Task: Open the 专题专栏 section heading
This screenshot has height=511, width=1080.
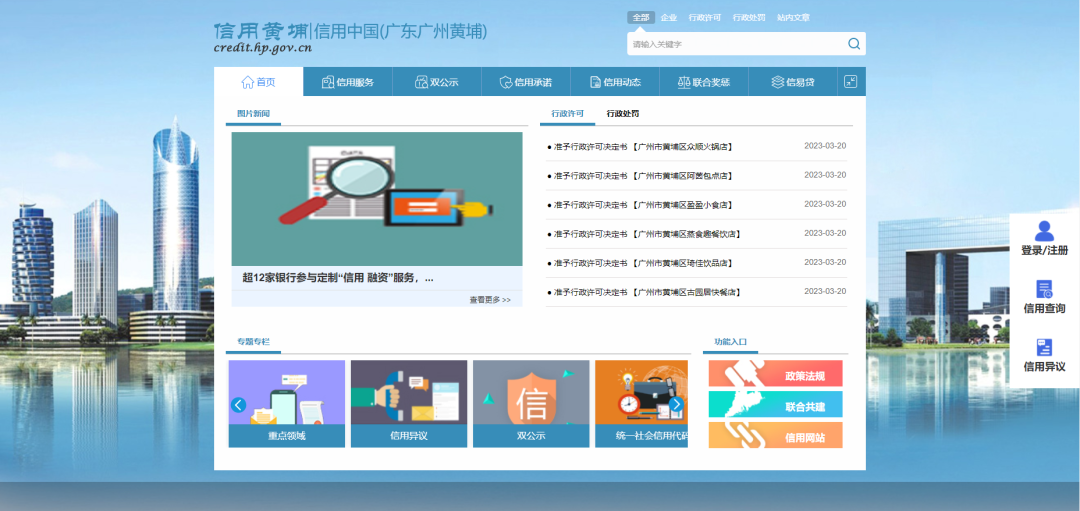Action: [x=253, y=341]
